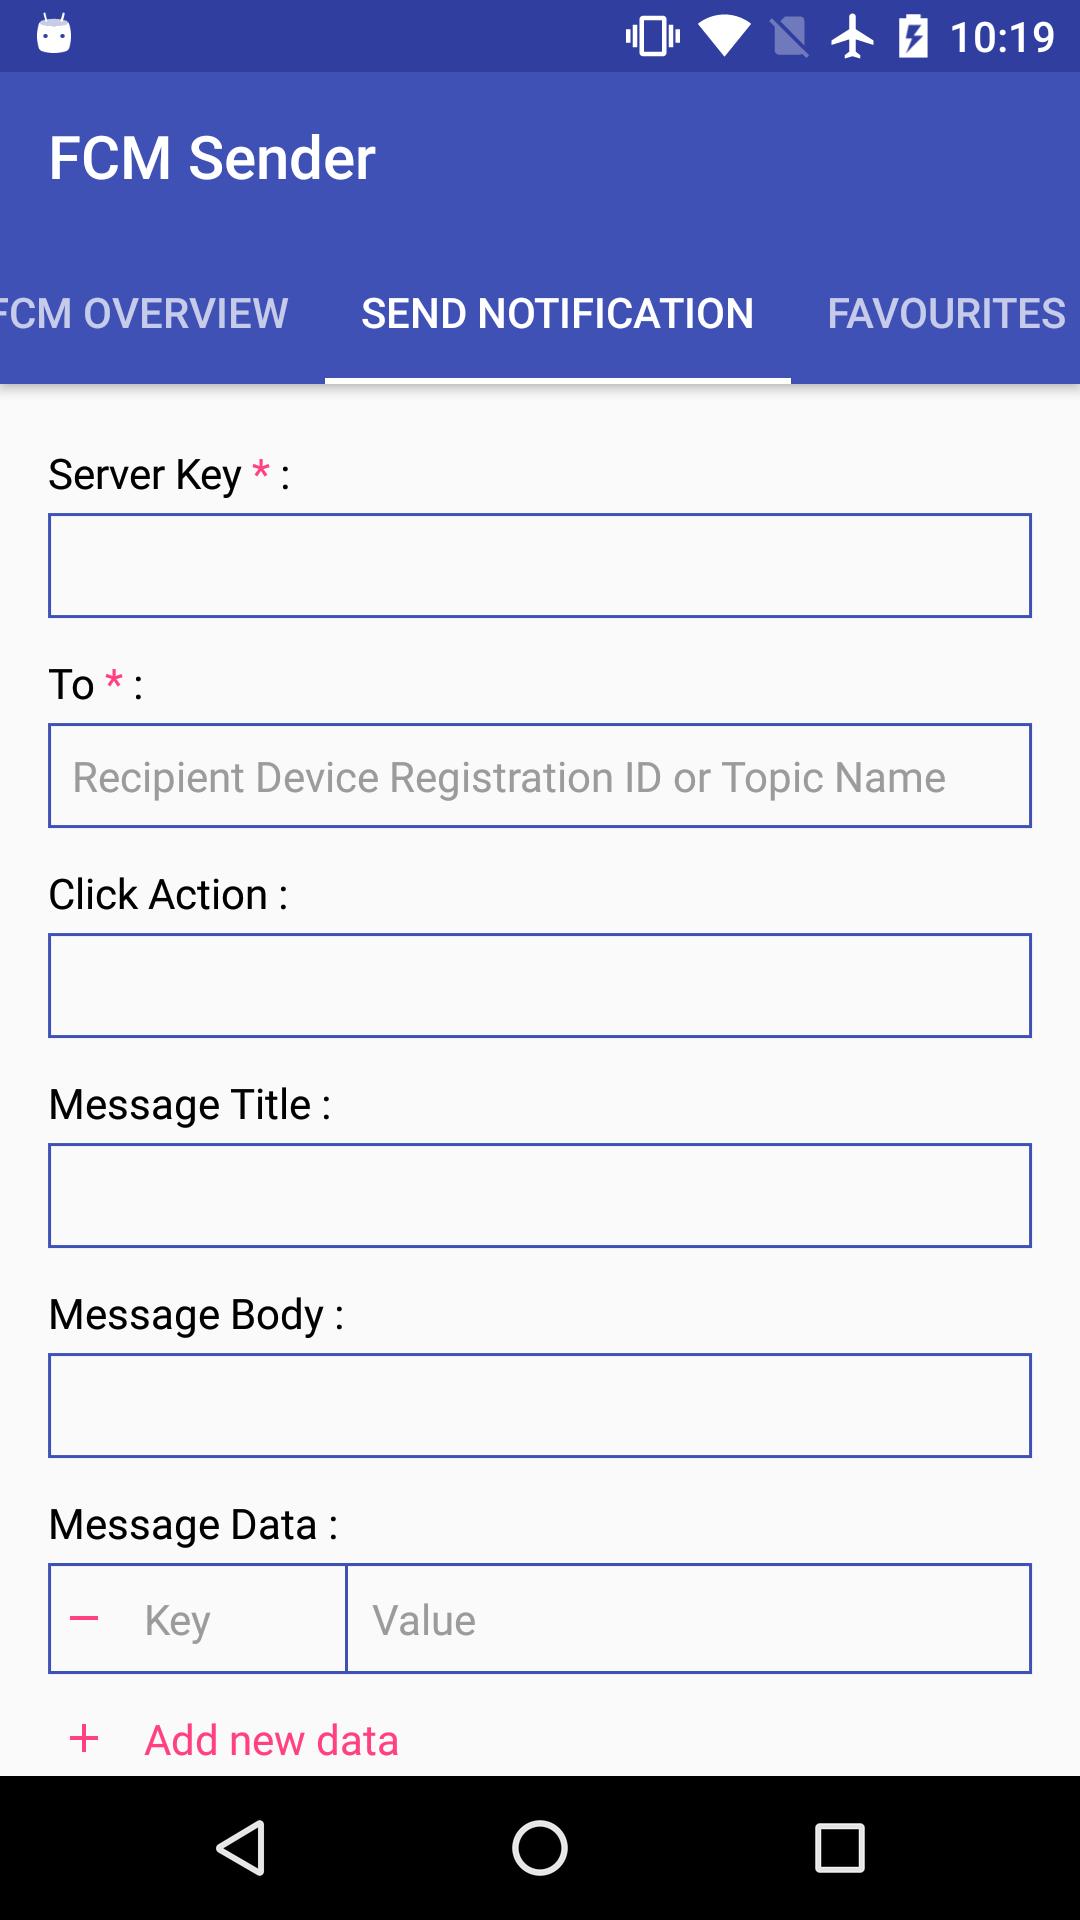Tap the vibrate mode status icon

click(652, 37)
